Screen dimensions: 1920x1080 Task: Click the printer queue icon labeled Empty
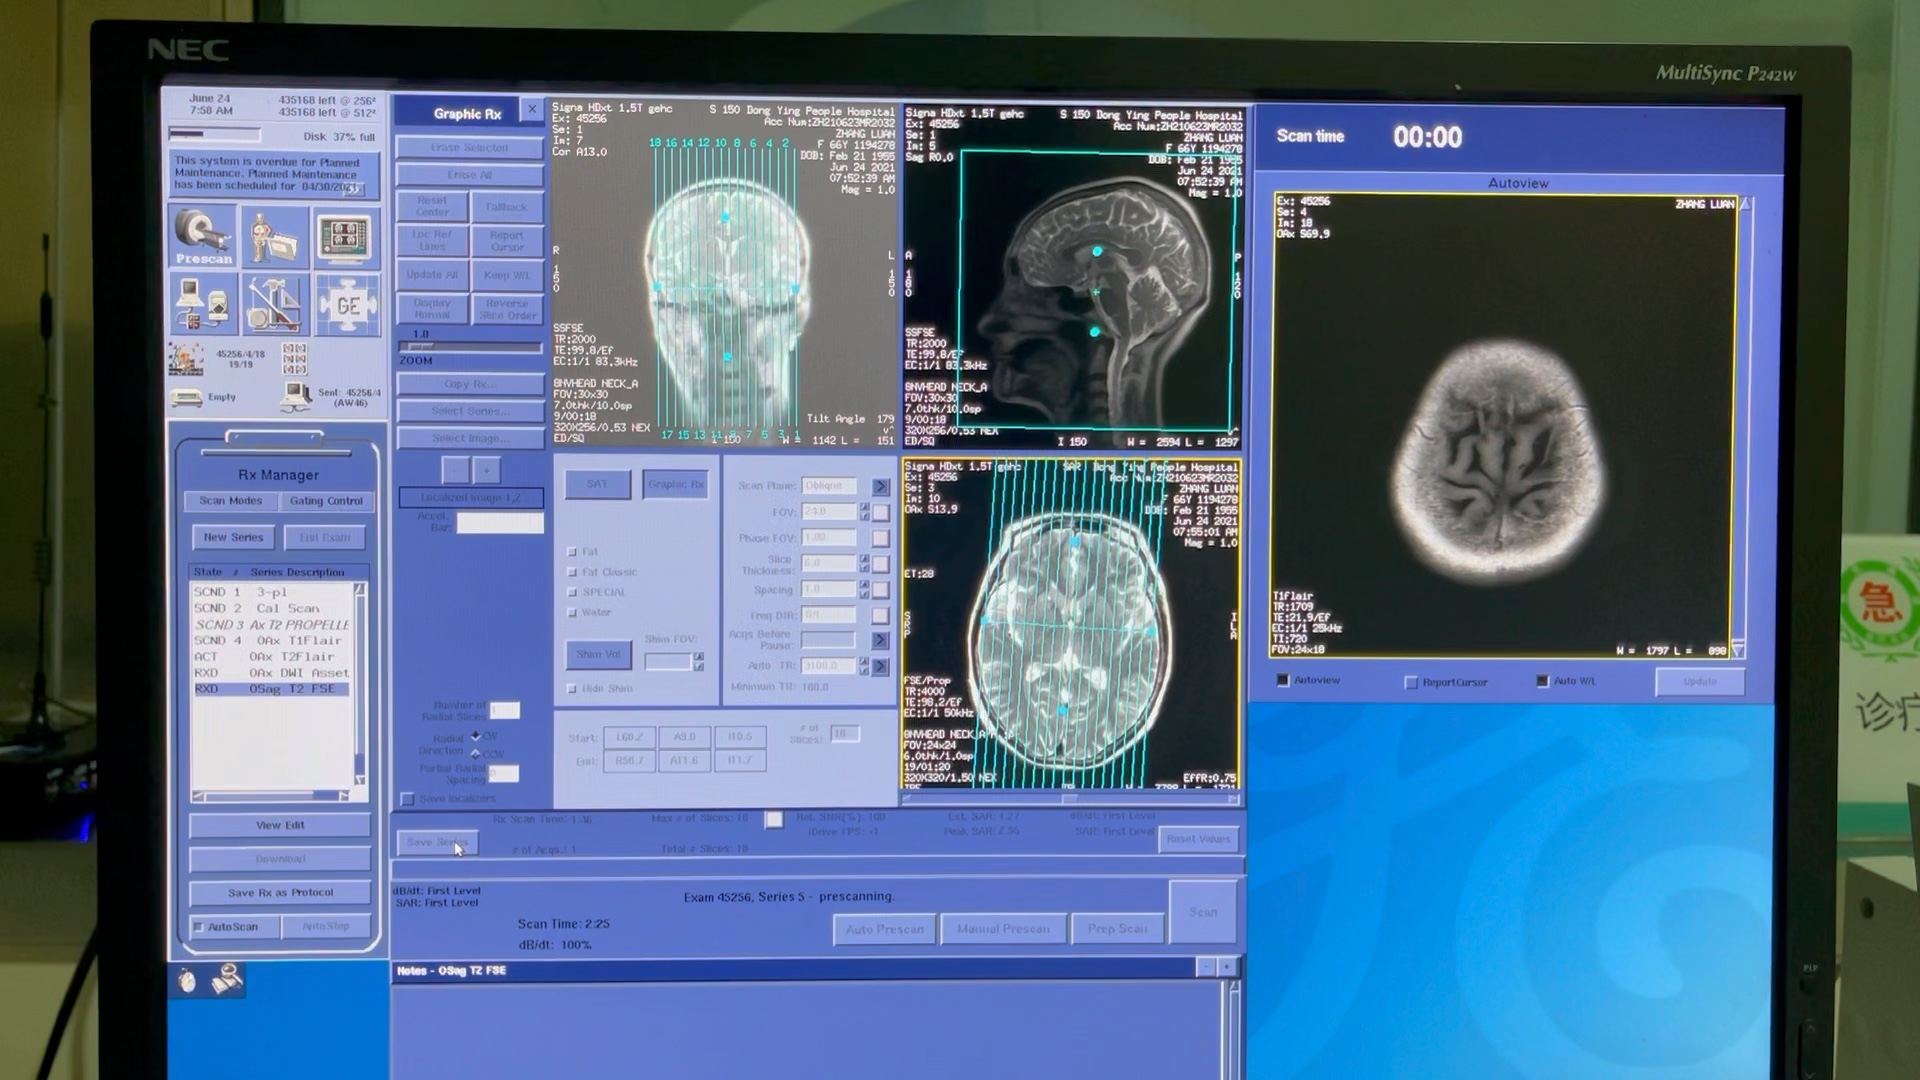[x=188, y=398]
